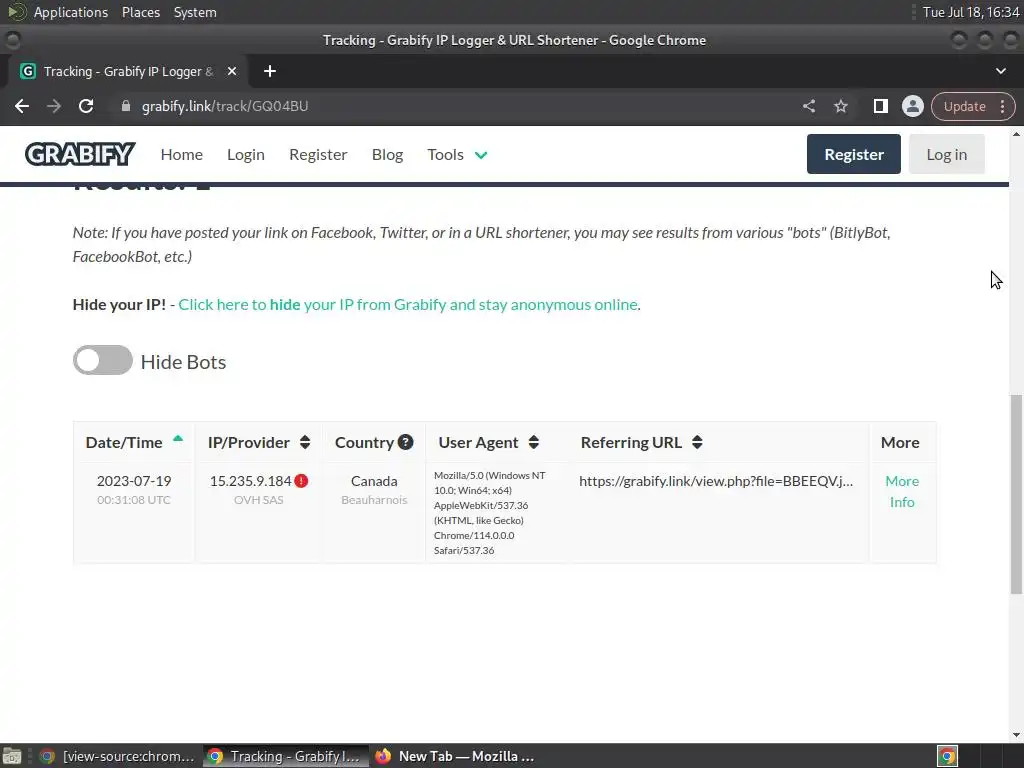Sort table by Date/Time
The image size is (1024, 768).
[x=134, y=442]
